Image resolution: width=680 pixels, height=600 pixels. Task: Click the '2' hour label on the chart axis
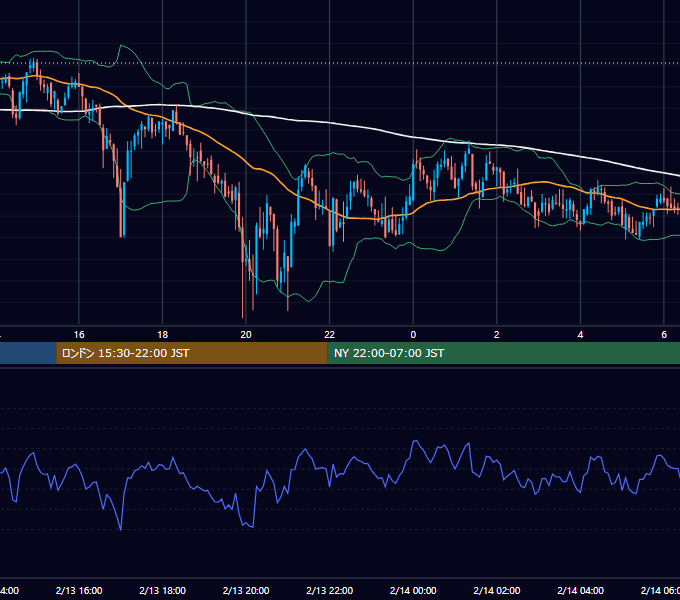497,335
